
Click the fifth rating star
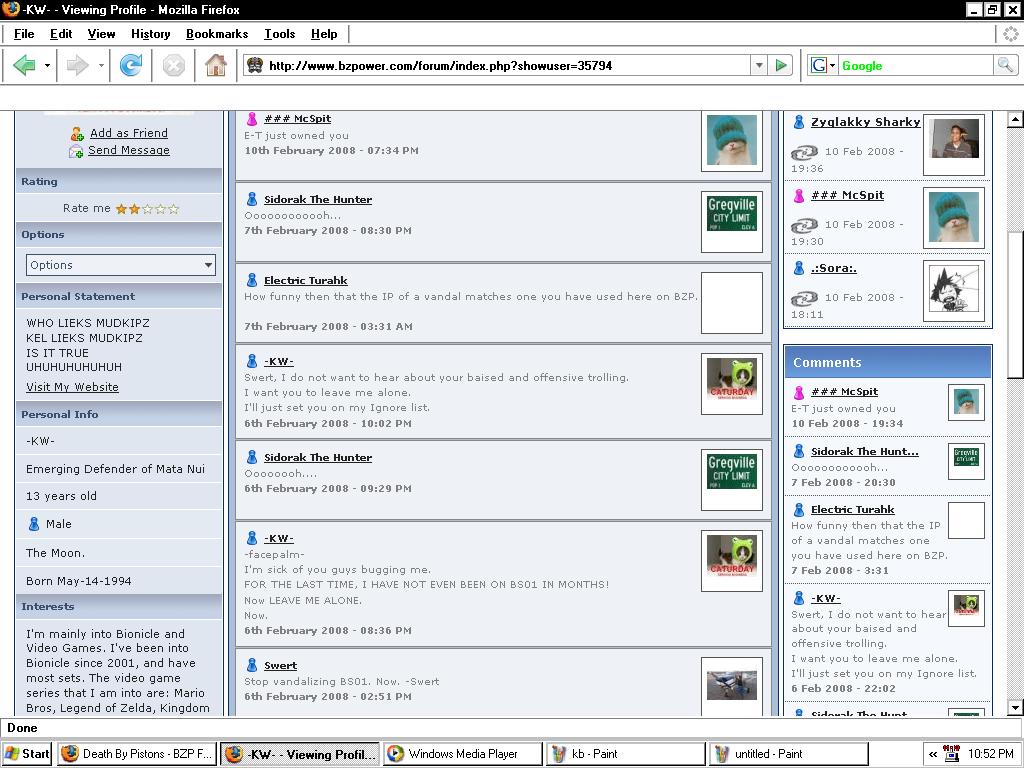173,209
